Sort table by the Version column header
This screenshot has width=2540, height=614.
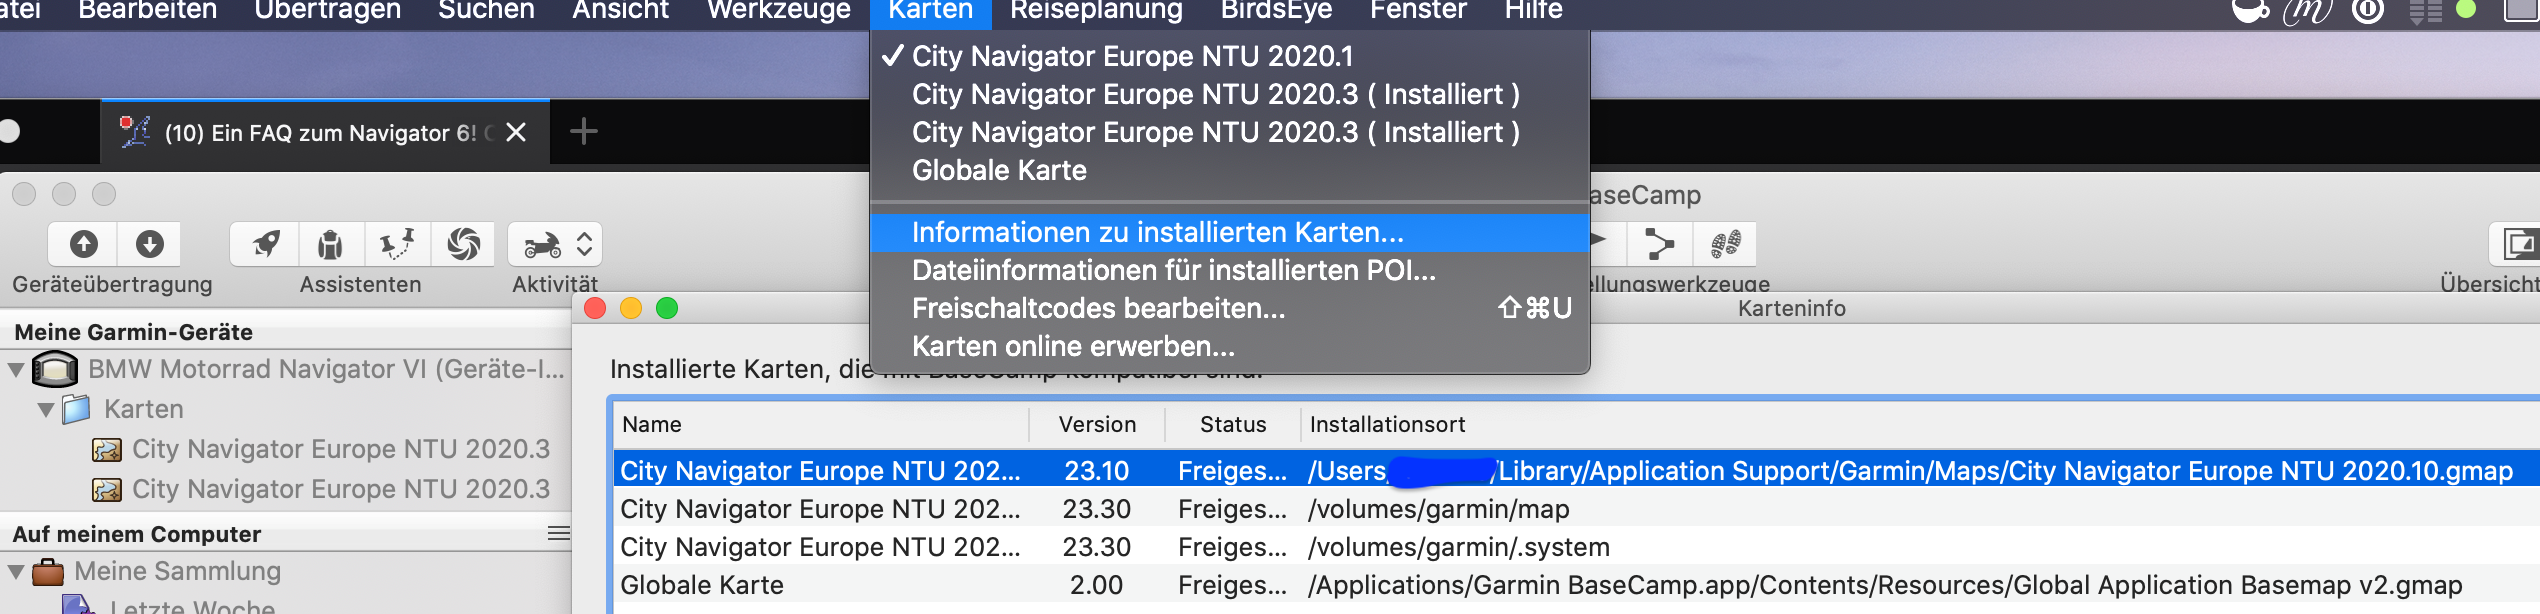[x=1097, y=424]
